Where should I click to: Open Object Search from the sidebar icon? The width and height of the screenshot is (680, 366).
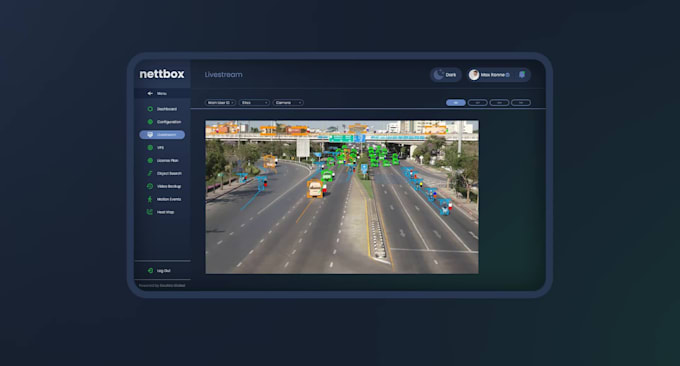(x=150, y=173)
